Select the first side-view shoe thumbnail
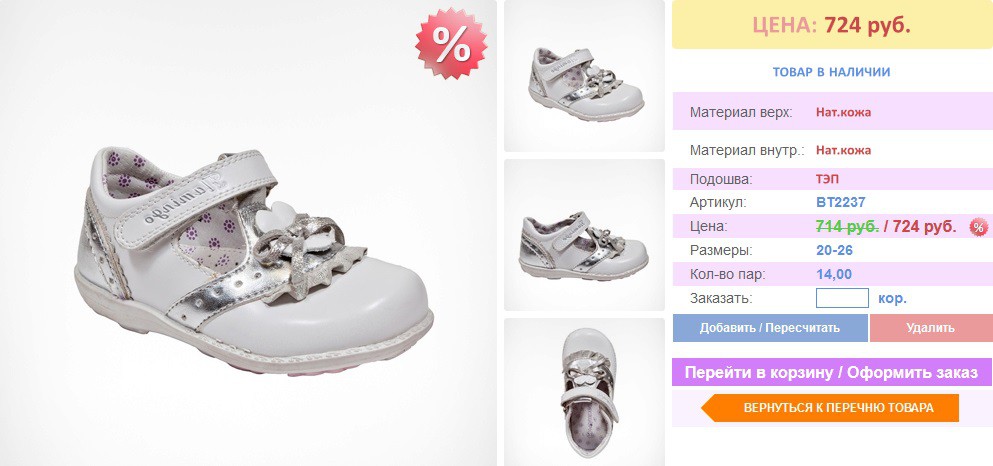The width and height of the screenshot is (993, 466). pos(584,76)
